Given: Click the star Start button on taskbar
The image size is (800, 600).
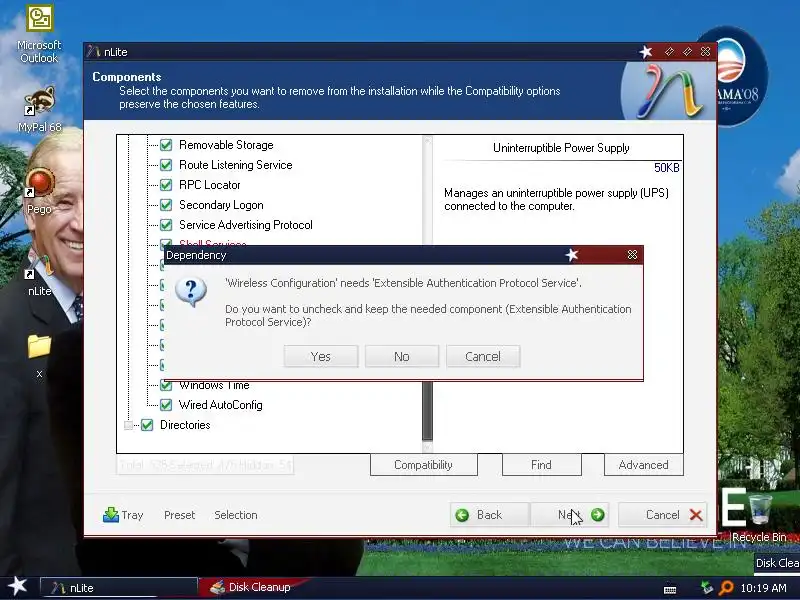Looking at the screenshot, I should click(17, 587).
